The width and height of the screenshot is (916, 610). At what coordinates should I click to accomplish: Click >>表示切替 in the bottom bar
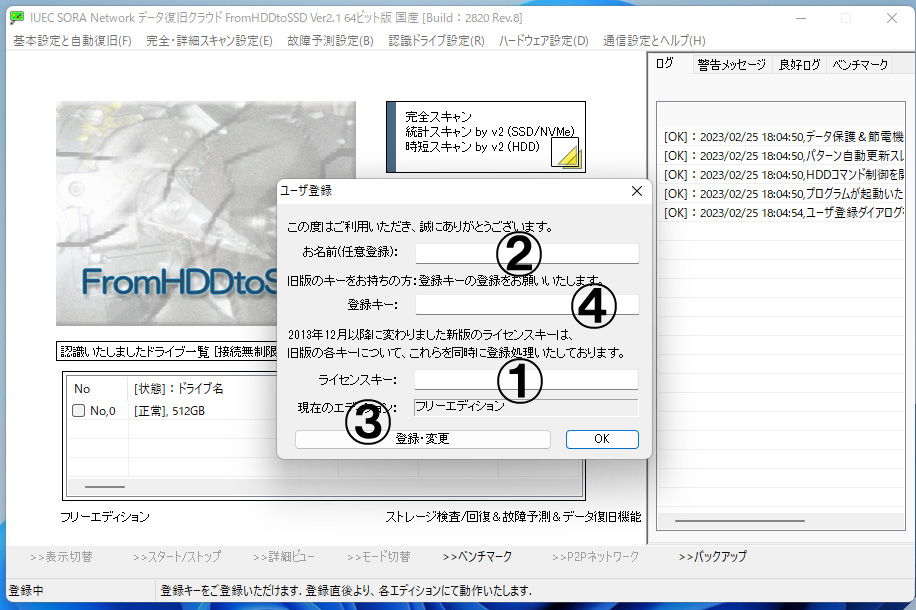61,557
